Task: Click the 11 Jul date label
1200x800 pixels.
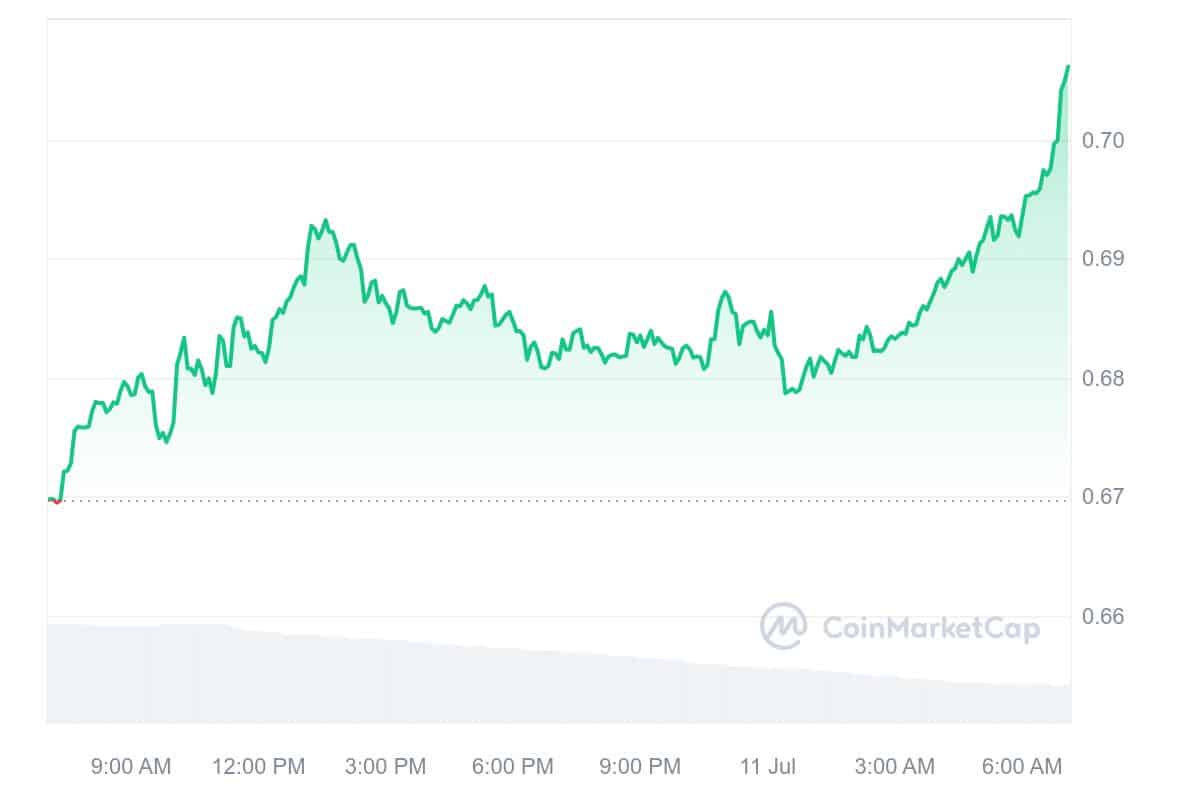Action: pyautogui.click(x=768, y=767)
